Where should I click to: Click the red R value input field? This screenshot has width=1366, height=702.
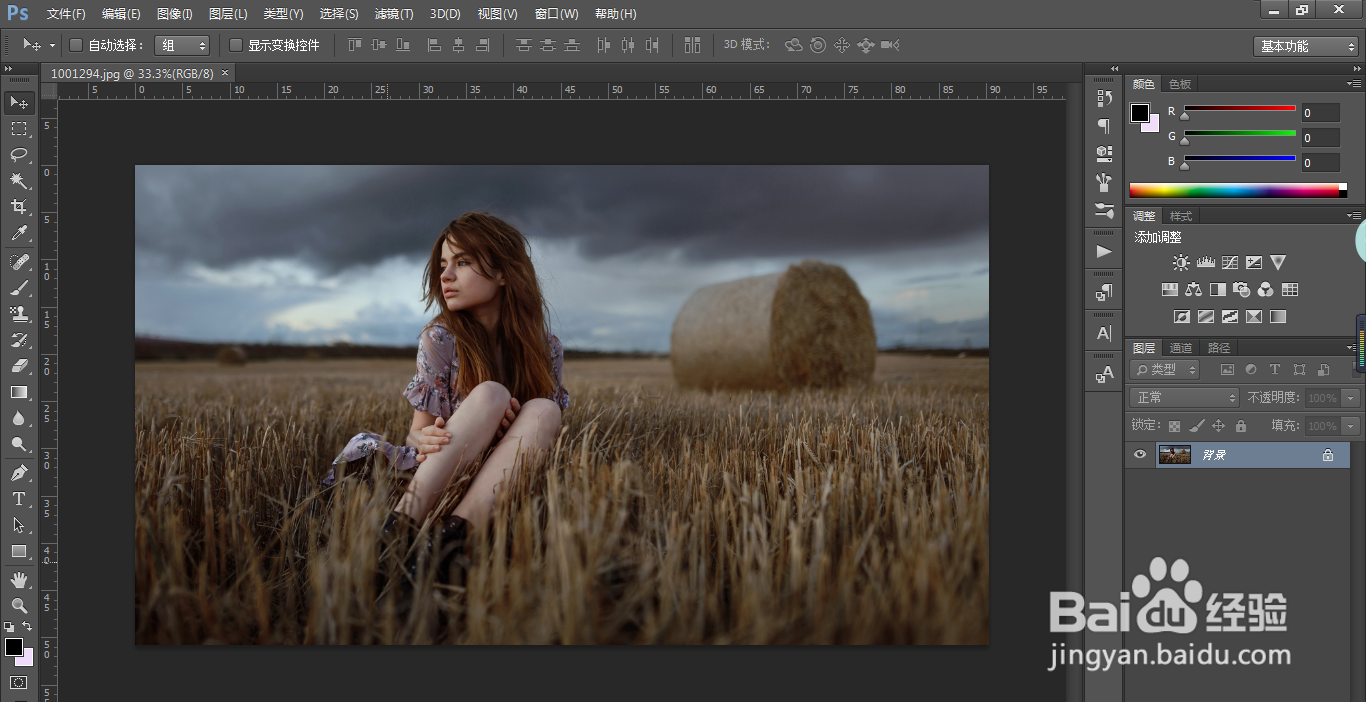pos(1320,113)
